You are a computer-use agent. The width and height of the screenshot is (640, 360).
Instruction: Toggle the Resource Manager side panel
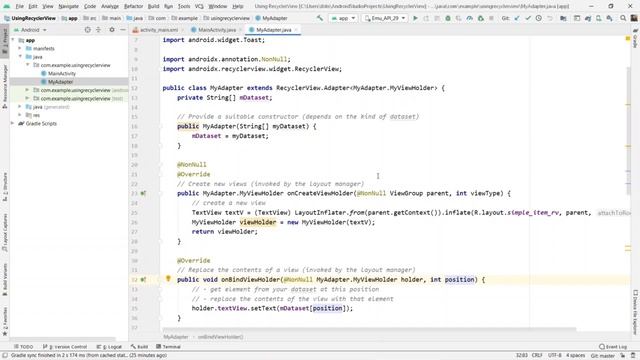tap(4, 87)
